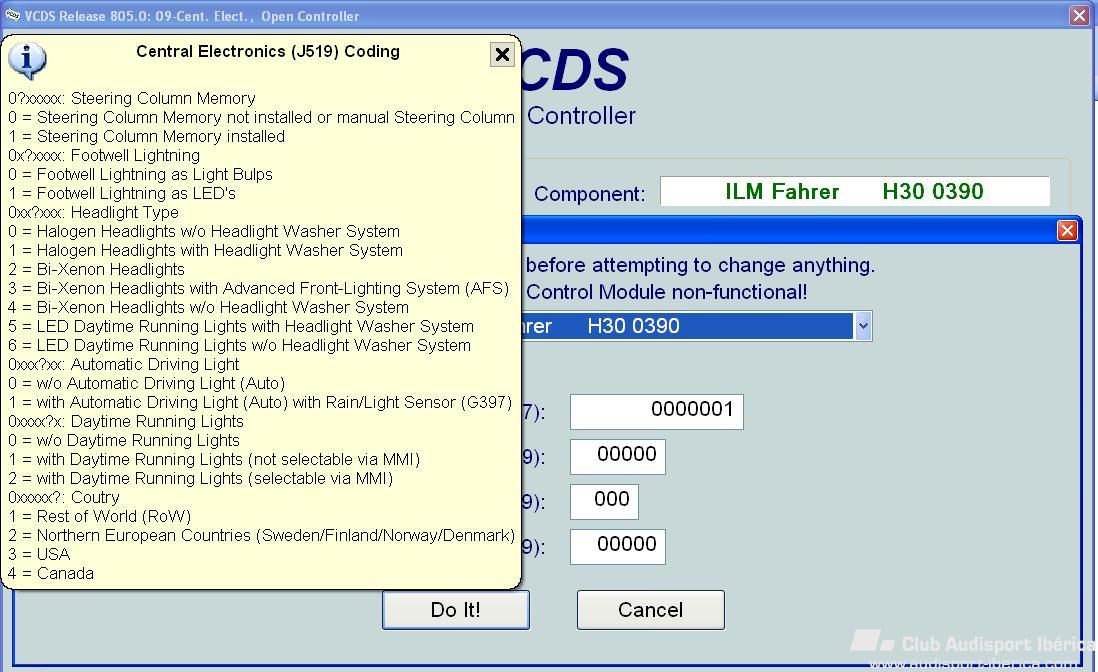
Task: Click the Cancel button
Action: [651, 610]
